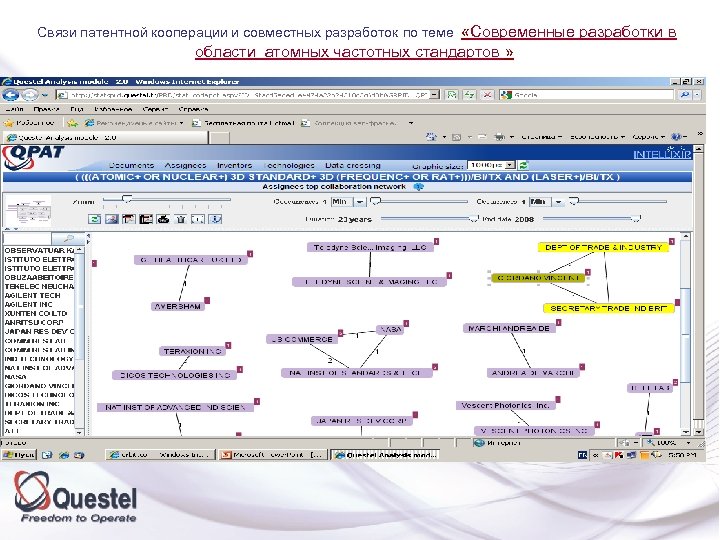
Task: Open the second Occurrences Min dropdown
Action: 558,202
